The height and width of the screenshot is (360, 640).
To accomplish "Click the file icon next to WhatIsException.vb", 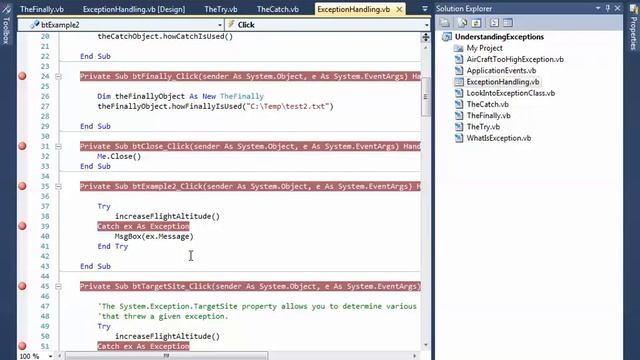I will tap(459, 138).
